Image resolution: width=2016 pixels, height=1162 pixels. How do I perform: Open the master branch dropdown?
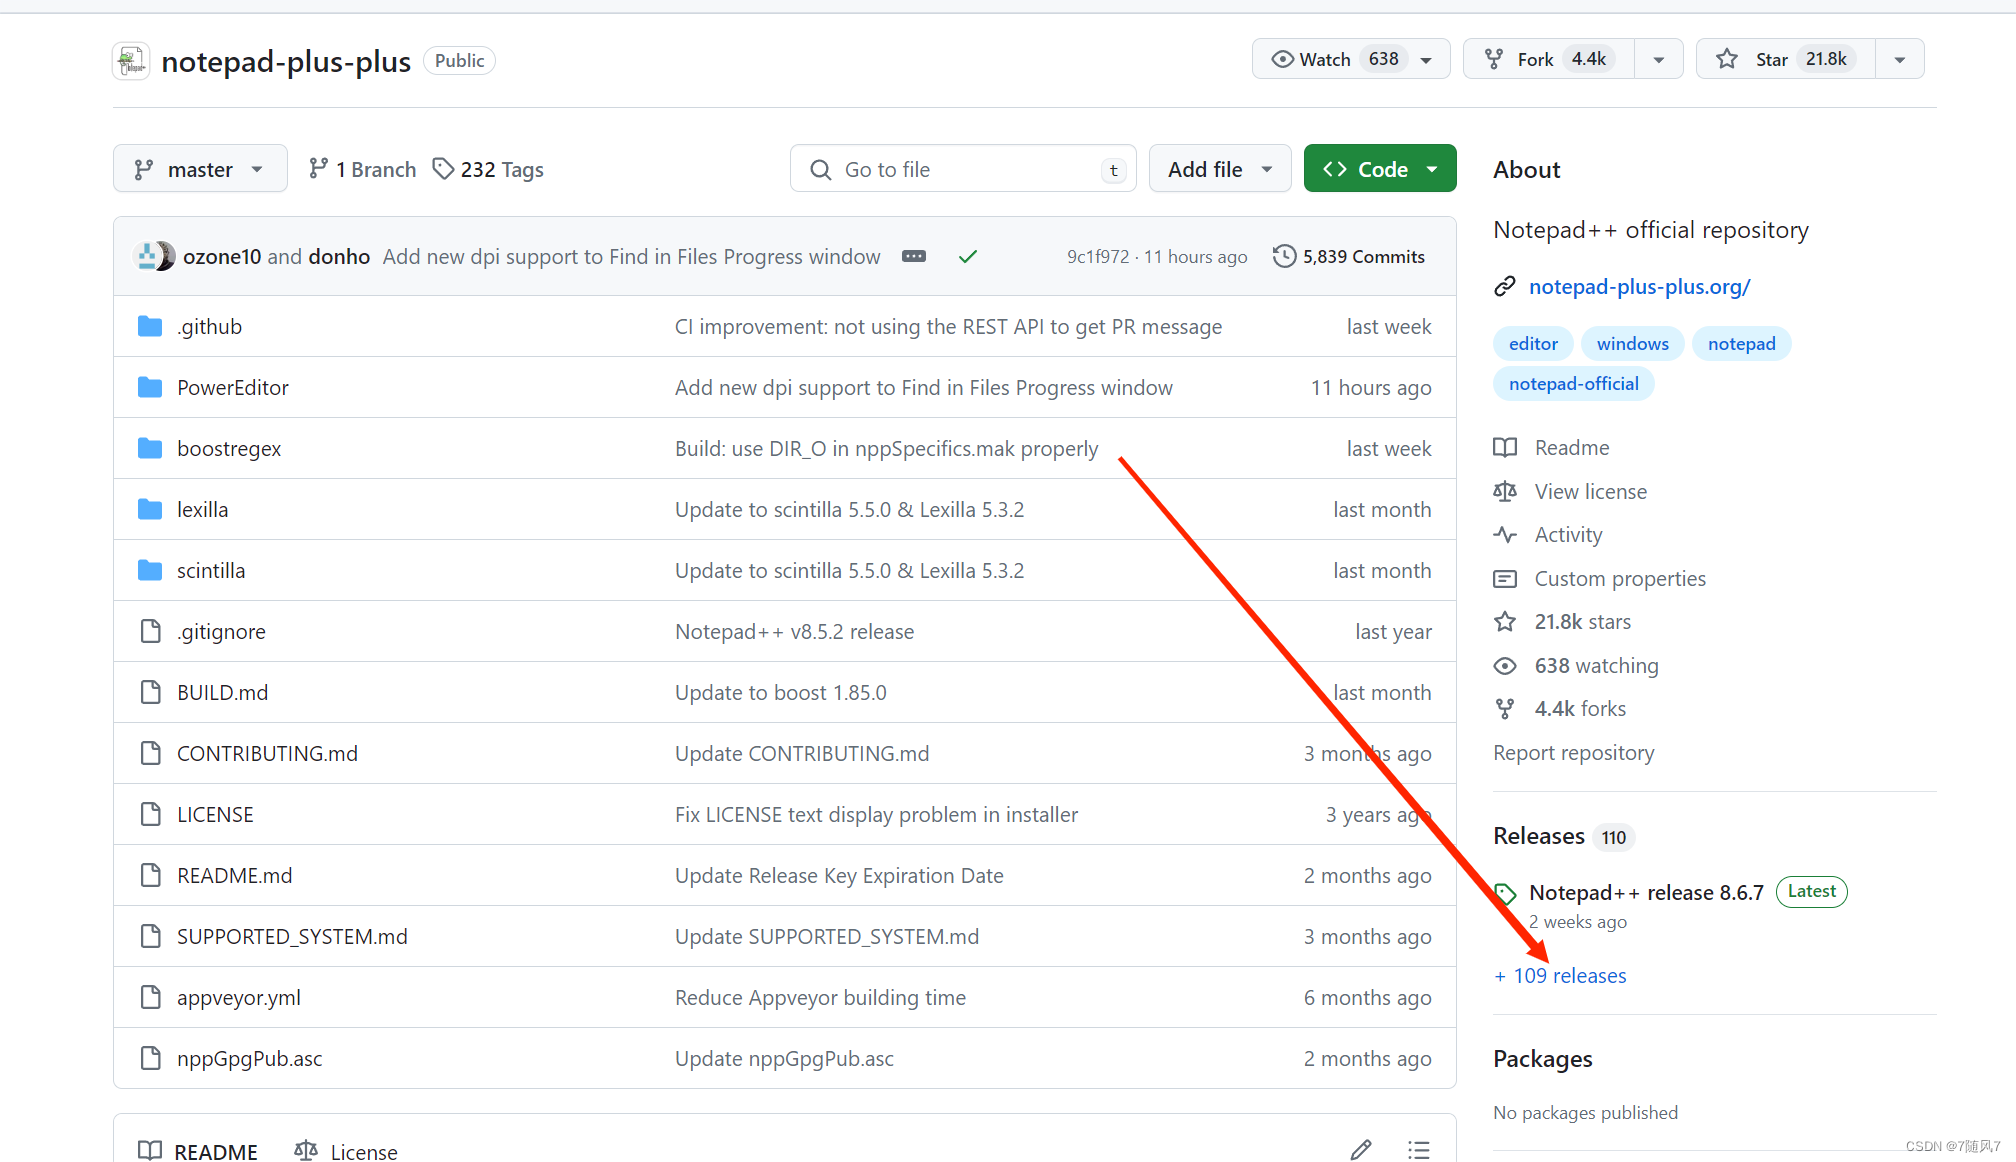pyautogui.click(x=200, y=169)
